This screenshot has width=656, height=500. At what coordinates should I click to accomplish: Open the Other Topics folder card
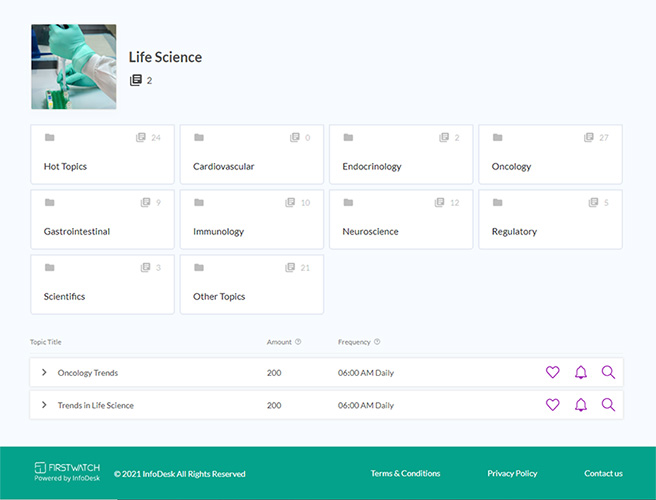pos(251,284)
